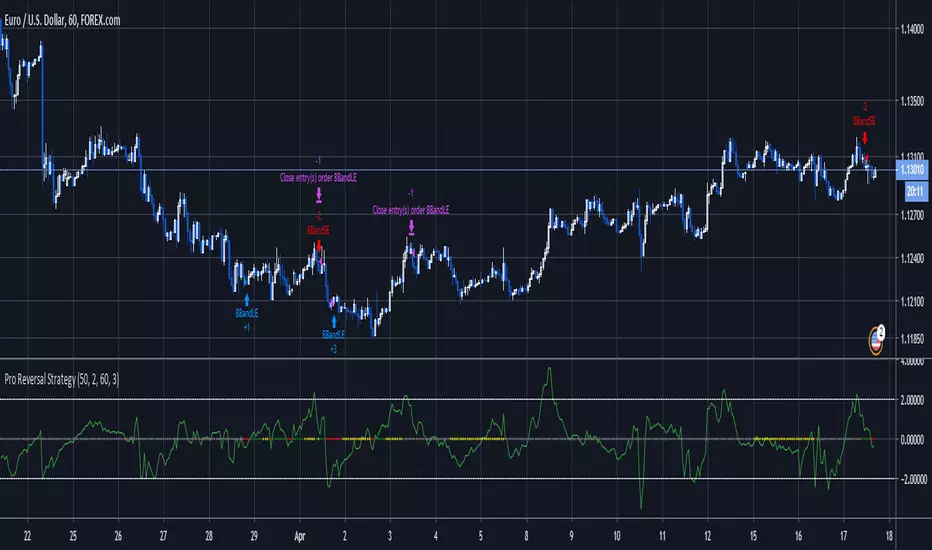
Task: Click the 0.00000 indicator scale label
Action: pos(912,439)
